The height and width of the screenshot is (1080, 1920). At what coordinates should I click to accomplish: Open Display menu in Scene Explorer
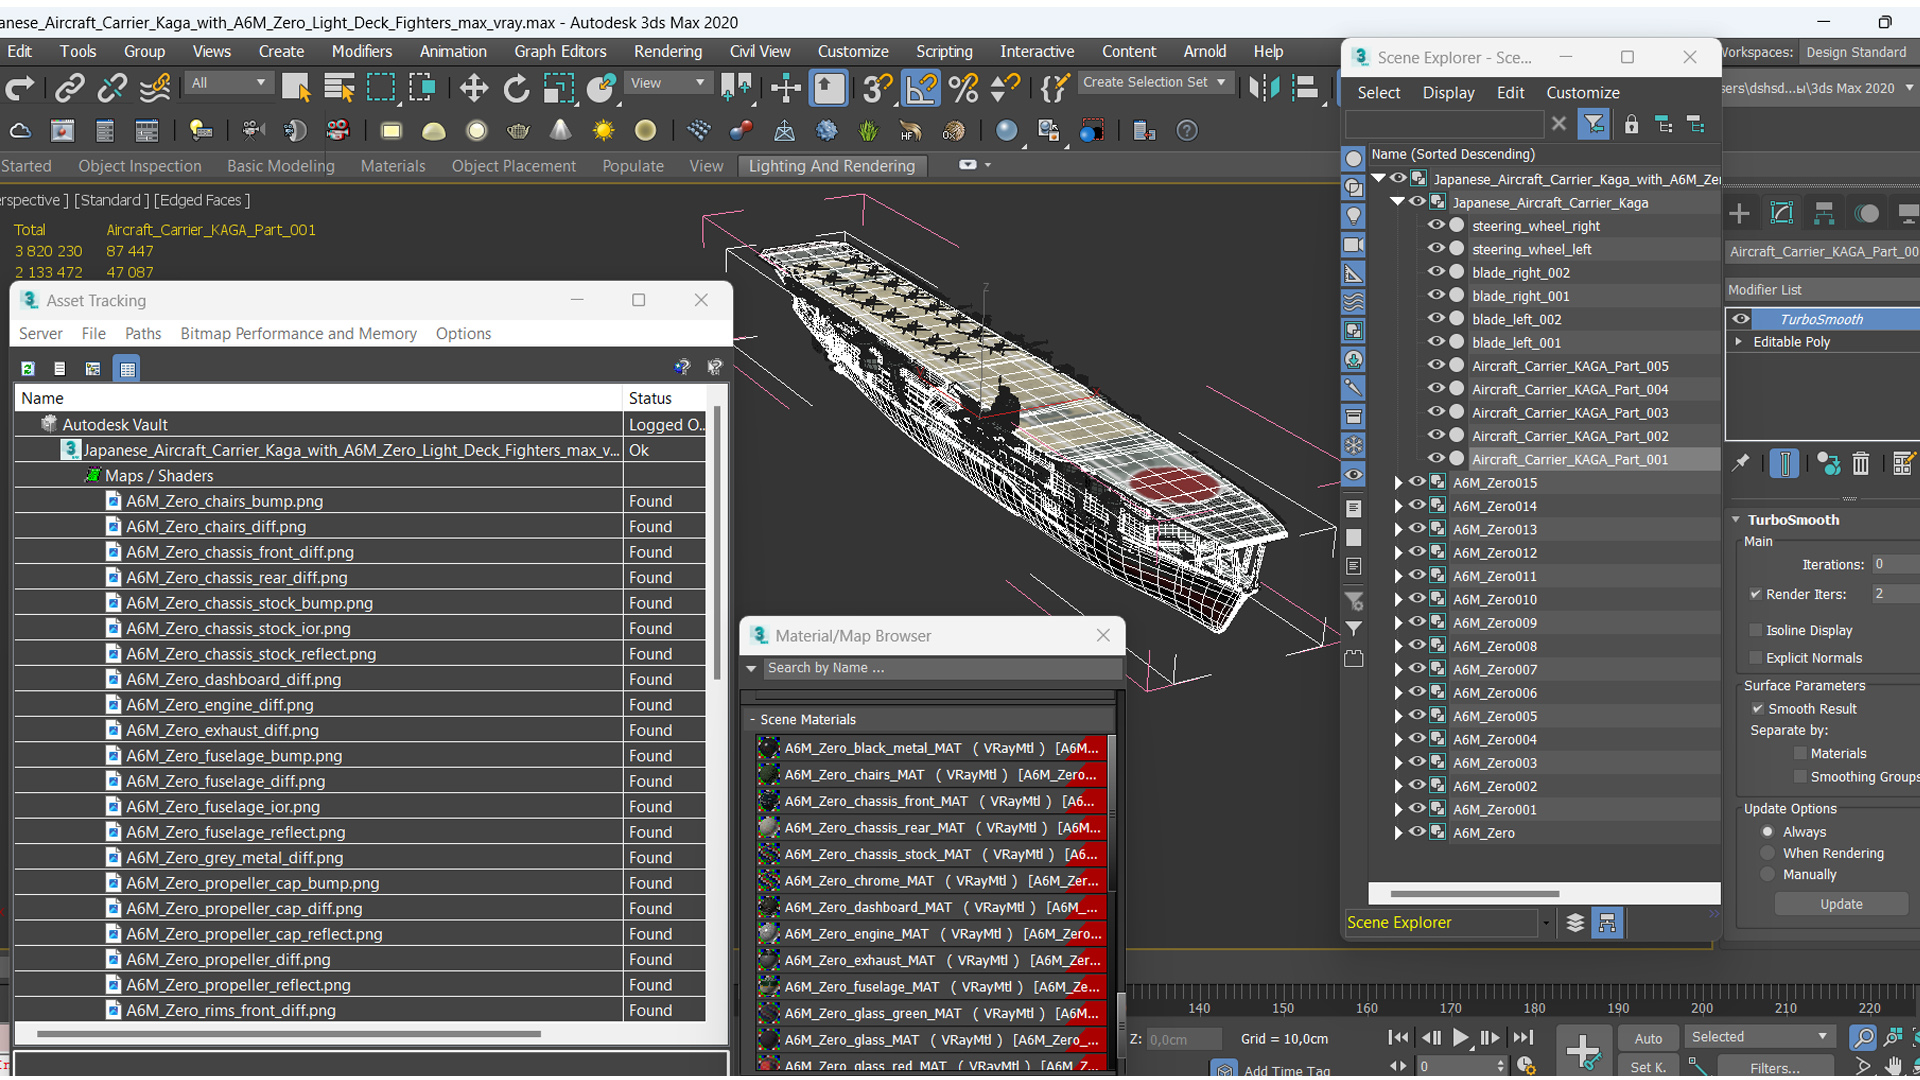coord(1448,92)
